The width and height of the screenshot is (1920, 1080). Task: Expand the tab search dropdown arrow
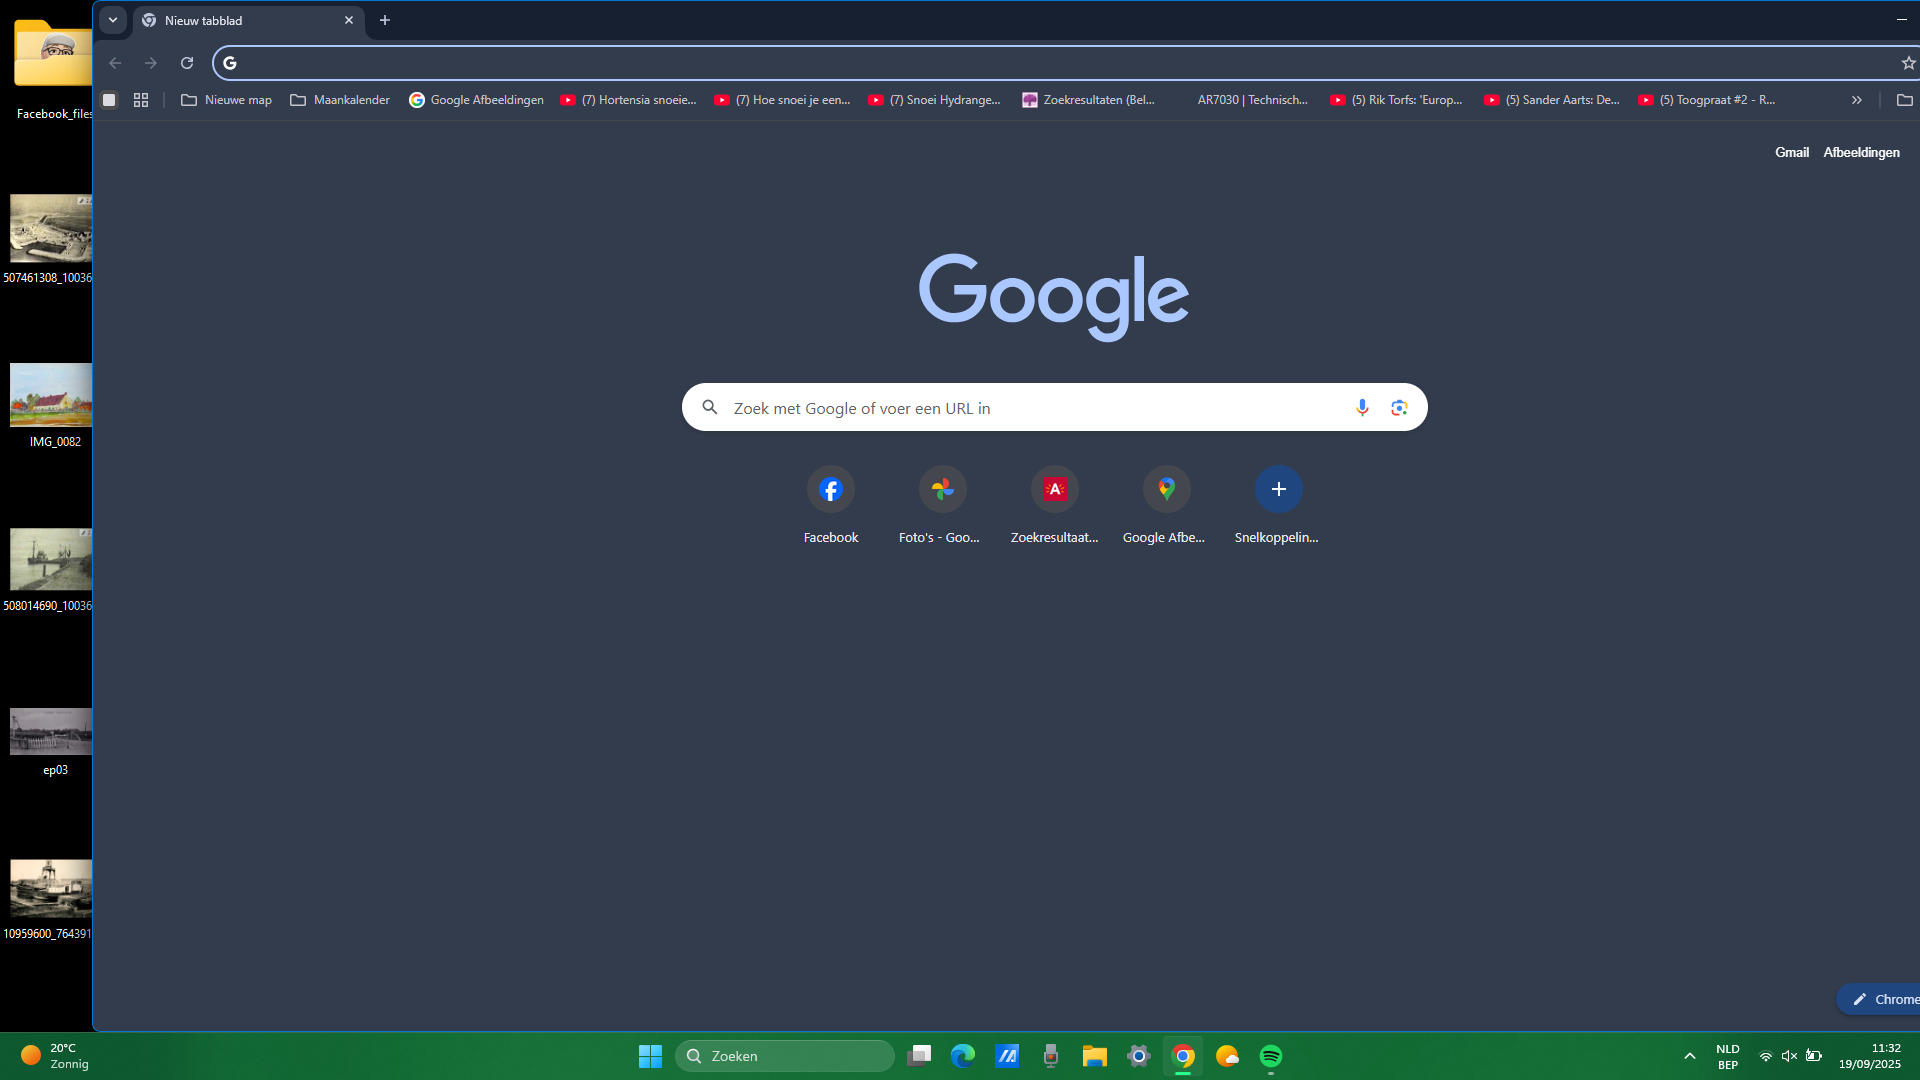[113, 20]
